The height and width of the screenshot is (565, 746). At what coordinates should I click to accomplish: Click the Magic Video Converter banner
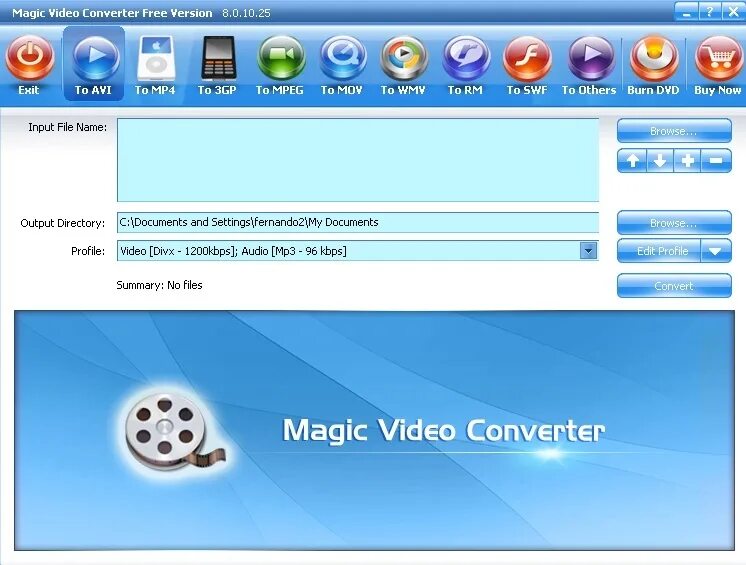pos(374,430)
